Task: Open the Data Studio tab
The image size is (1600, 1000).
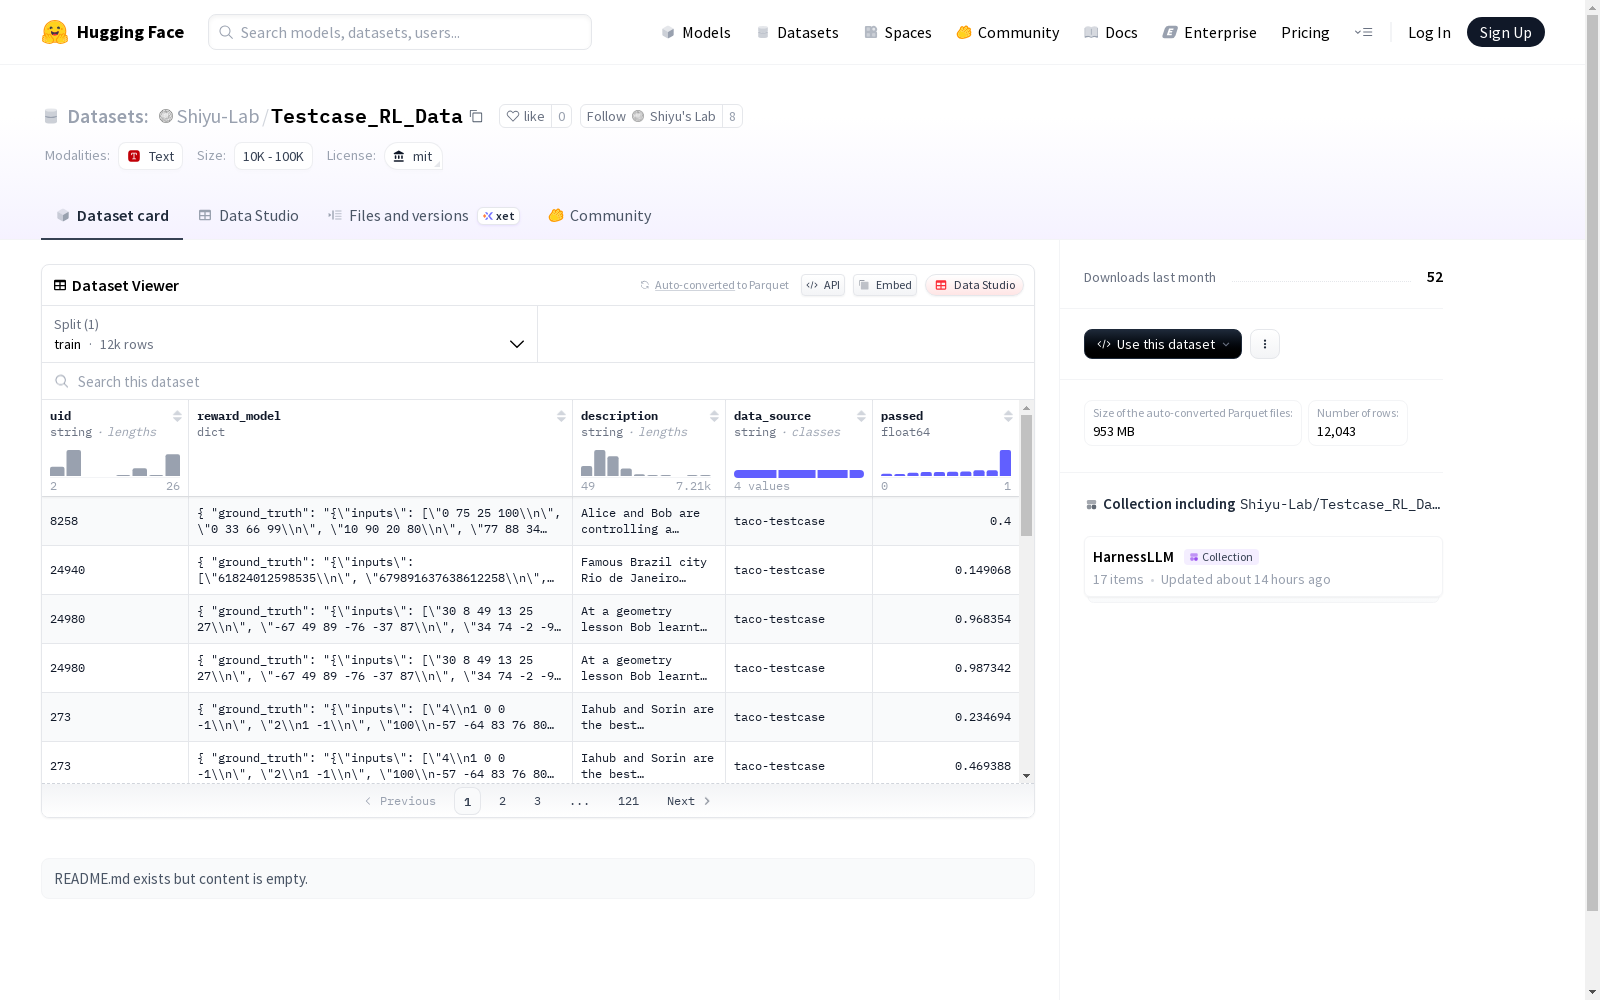Action: [248, 216]
